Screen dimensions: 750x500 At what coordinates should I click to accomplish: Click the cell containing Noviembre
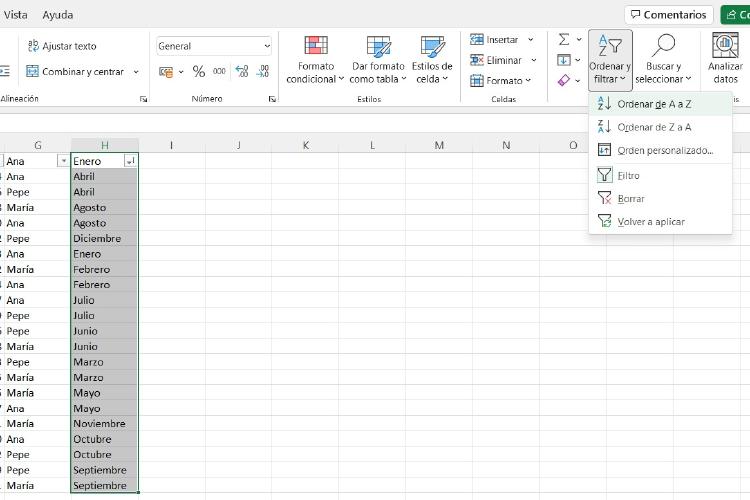coord(104,423)
